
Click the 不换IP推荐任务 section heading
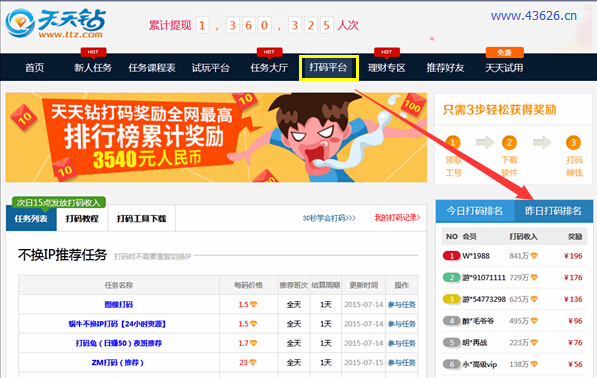coord(62,255)
